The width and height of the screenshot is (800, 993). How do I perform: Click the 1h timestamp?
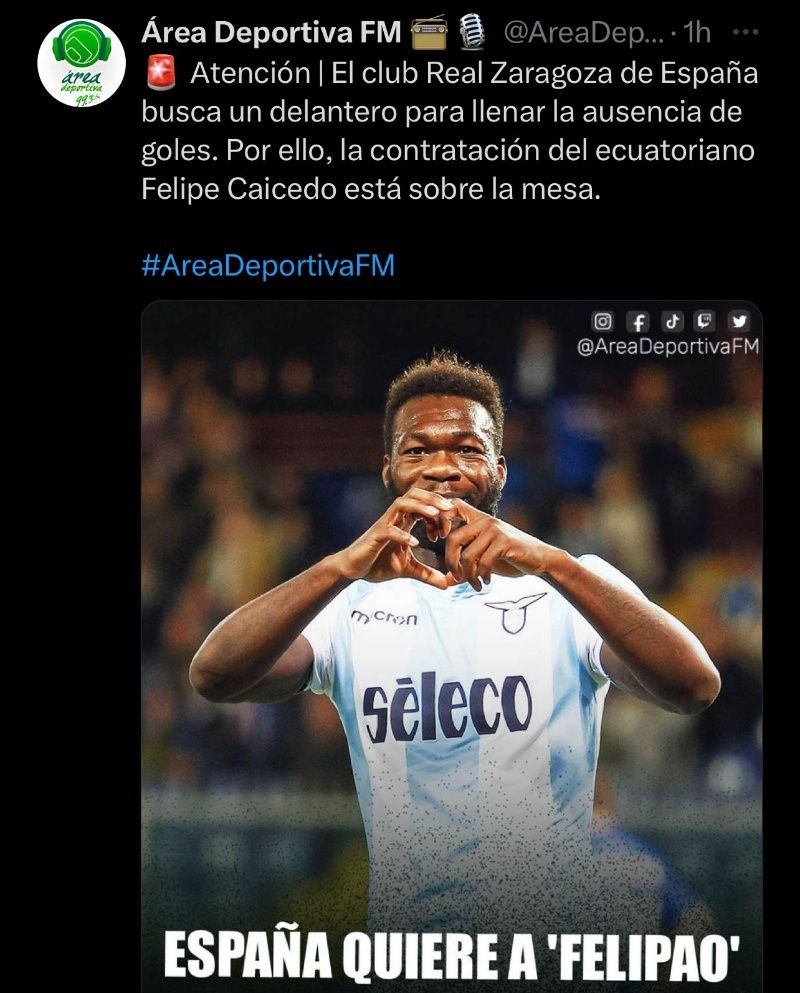697,32
